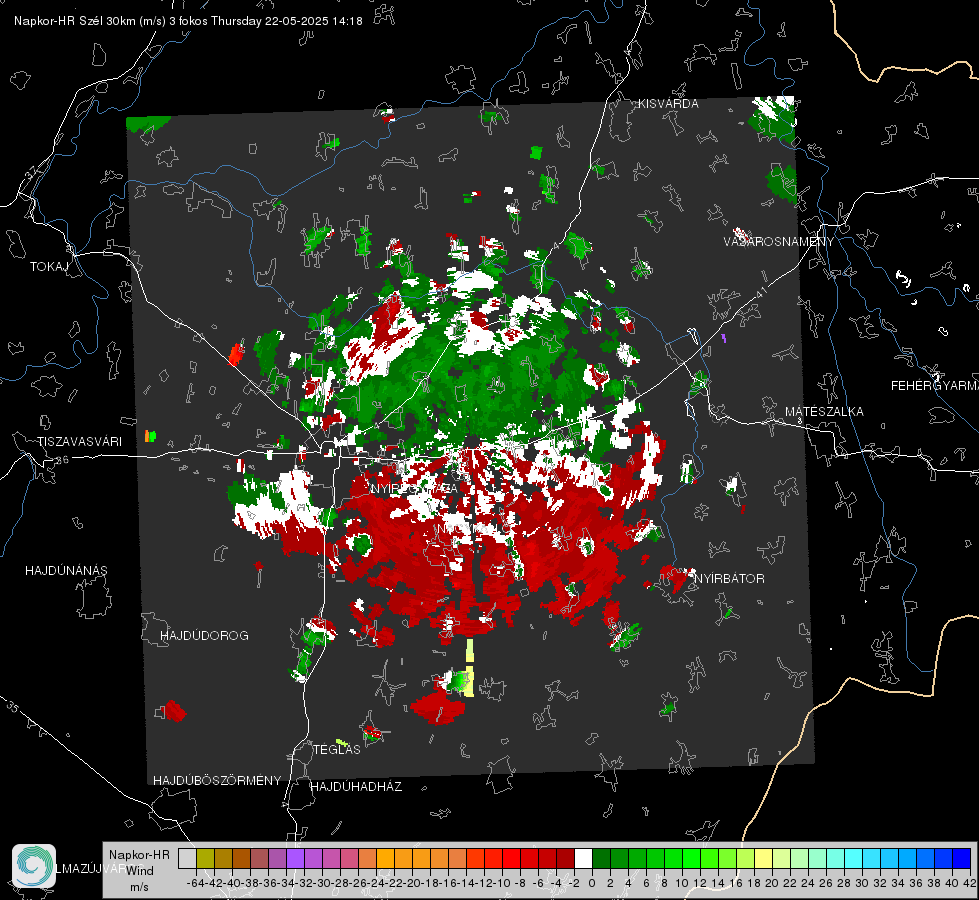Select the TOKAJ city label

(x=49, y=267)
